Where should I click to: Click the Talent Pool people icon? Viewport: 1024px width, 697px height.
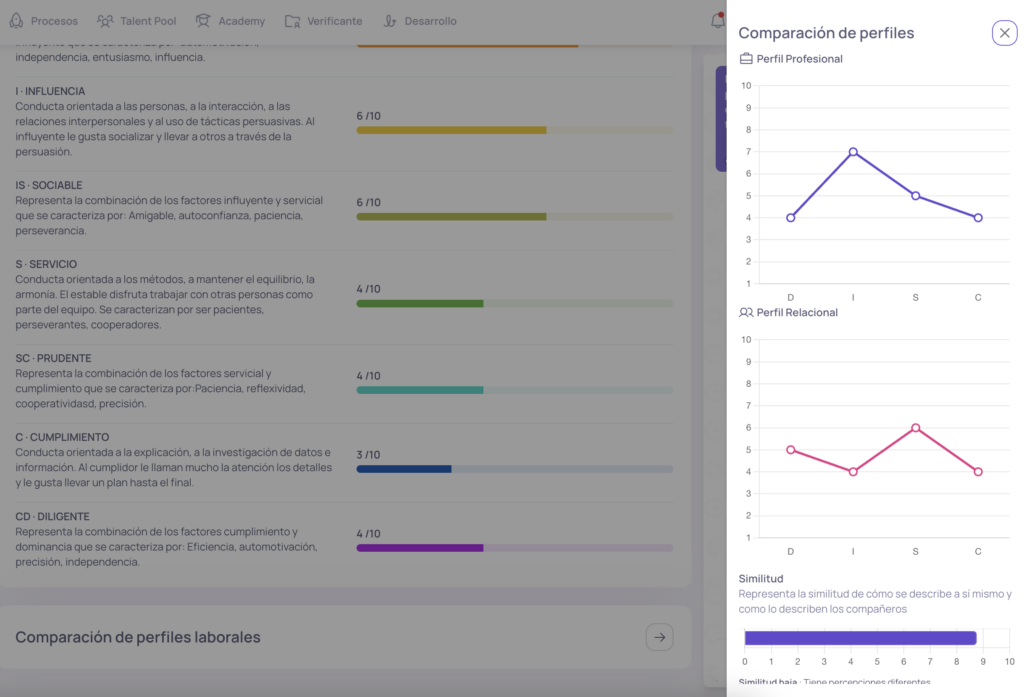(x=105, y=21)
